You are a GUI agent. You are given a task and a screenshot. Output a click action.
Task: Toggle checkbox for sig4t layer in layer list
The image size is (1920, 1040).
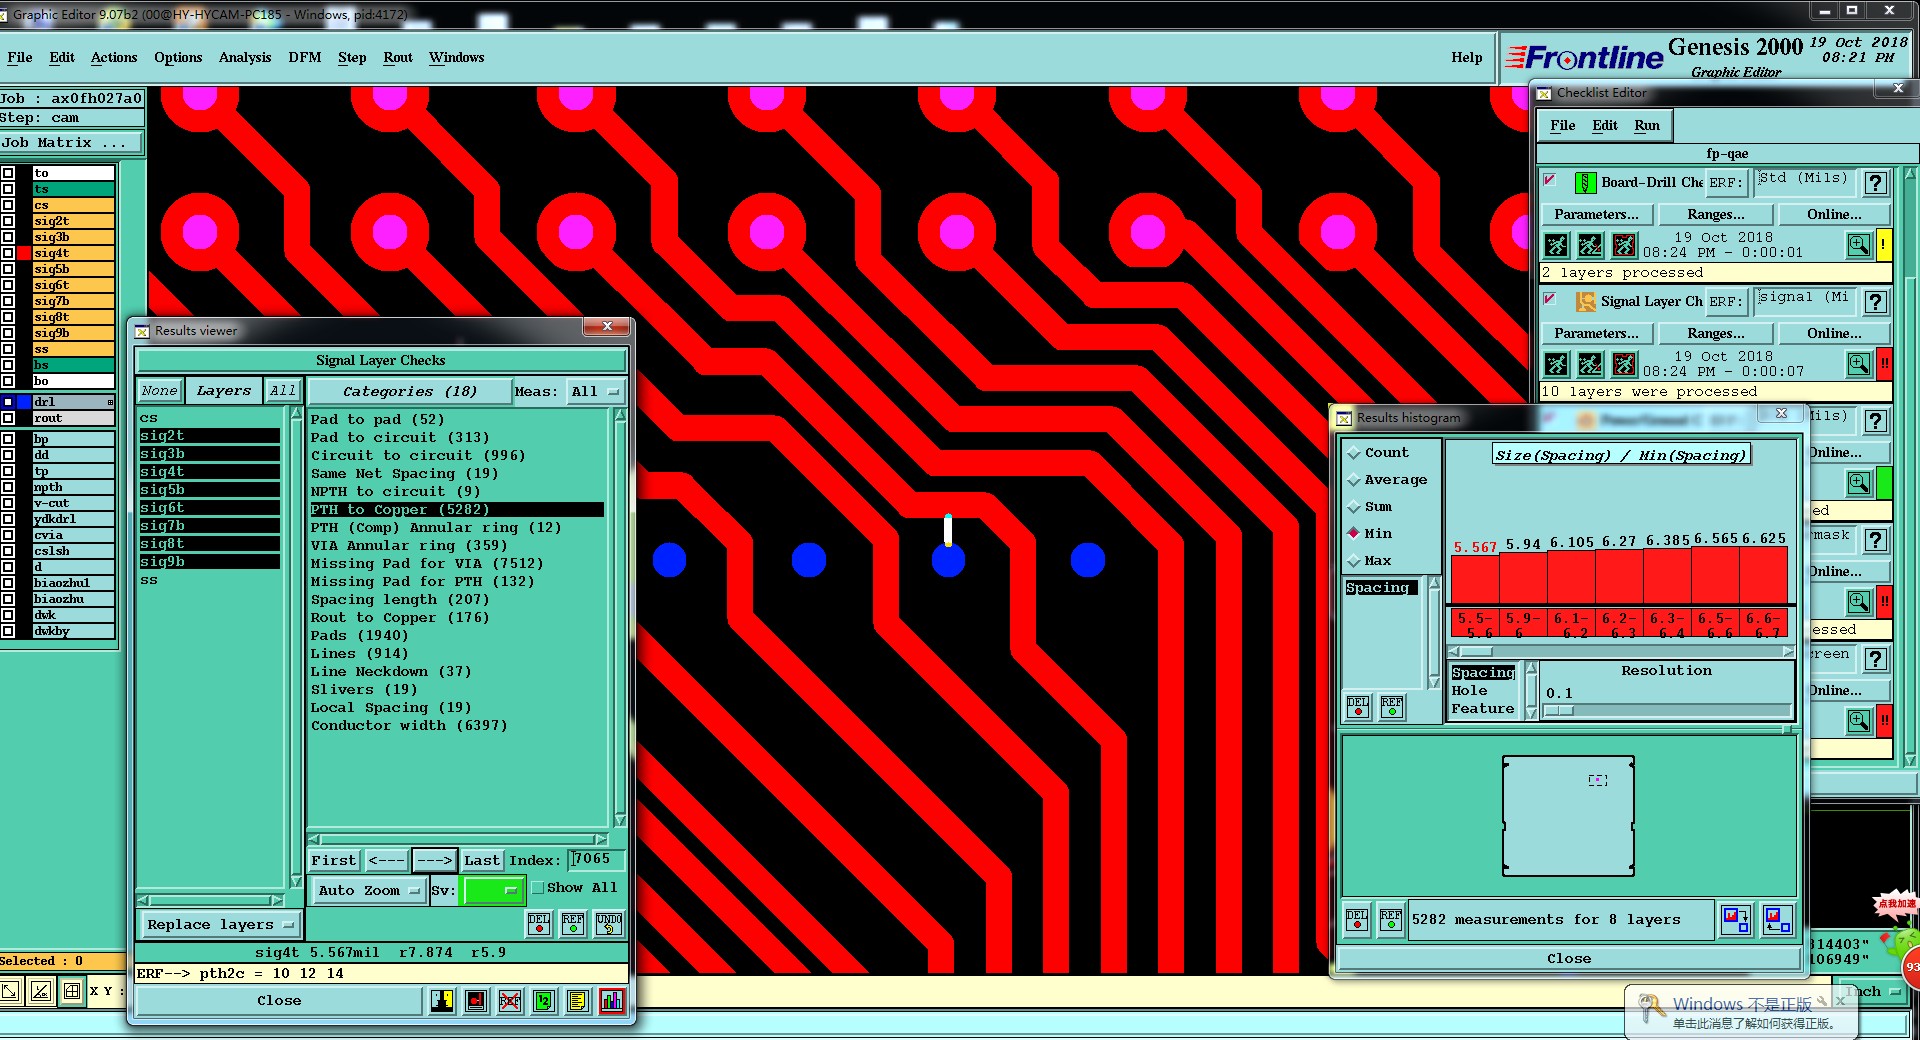click(x=8, y=253)
